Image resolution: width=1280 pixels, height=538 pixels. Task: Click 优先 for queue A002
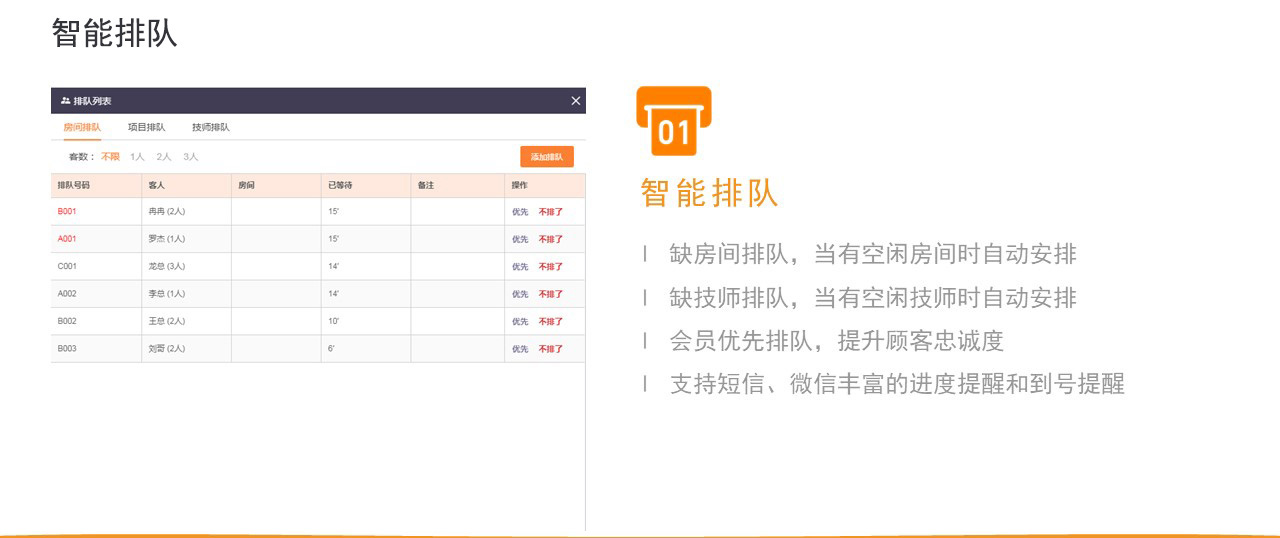tap(520, 294)
